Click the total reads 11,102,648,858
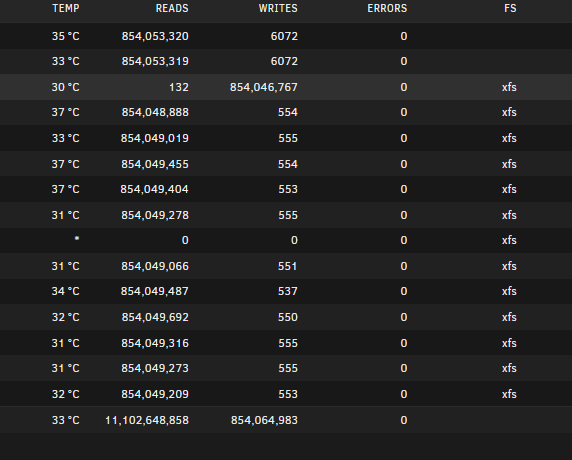Image resolution: width=572 pixels, height=460 pixels. [x=147, y=420]
